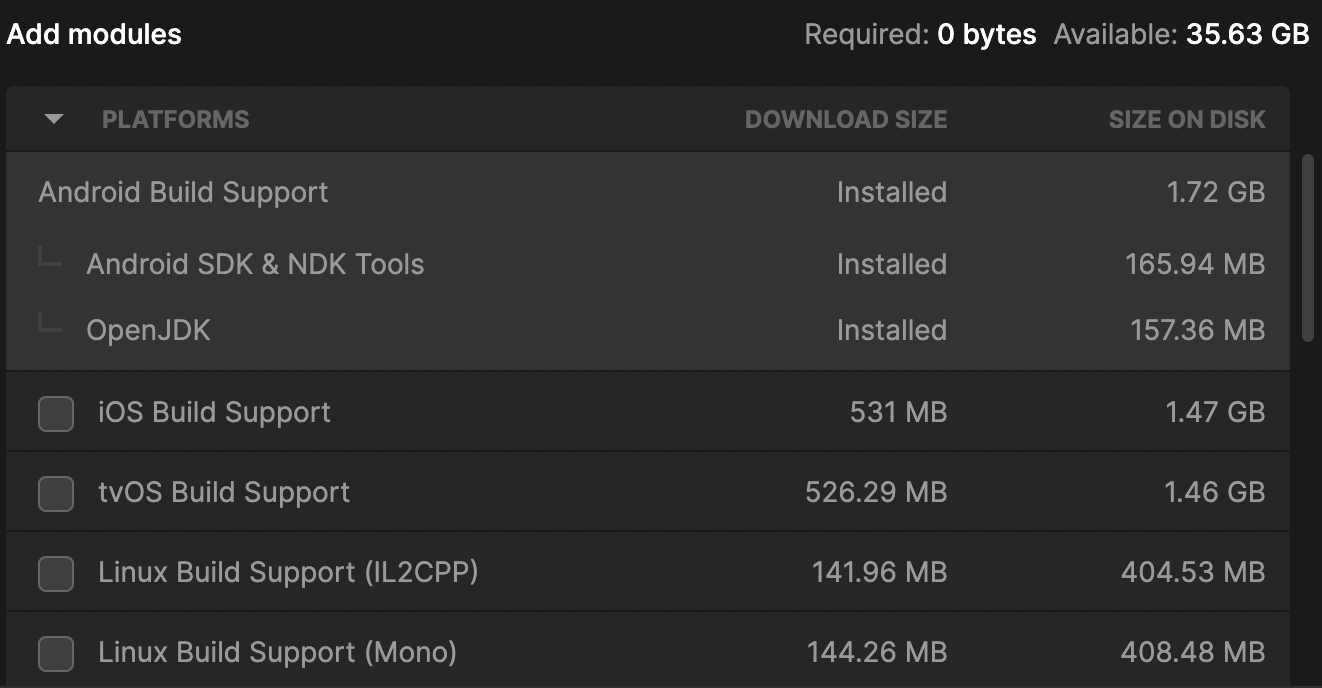1322x688 pixels.
Task: Enable the iOS Build Support checkbox
Action: point(56,413)
